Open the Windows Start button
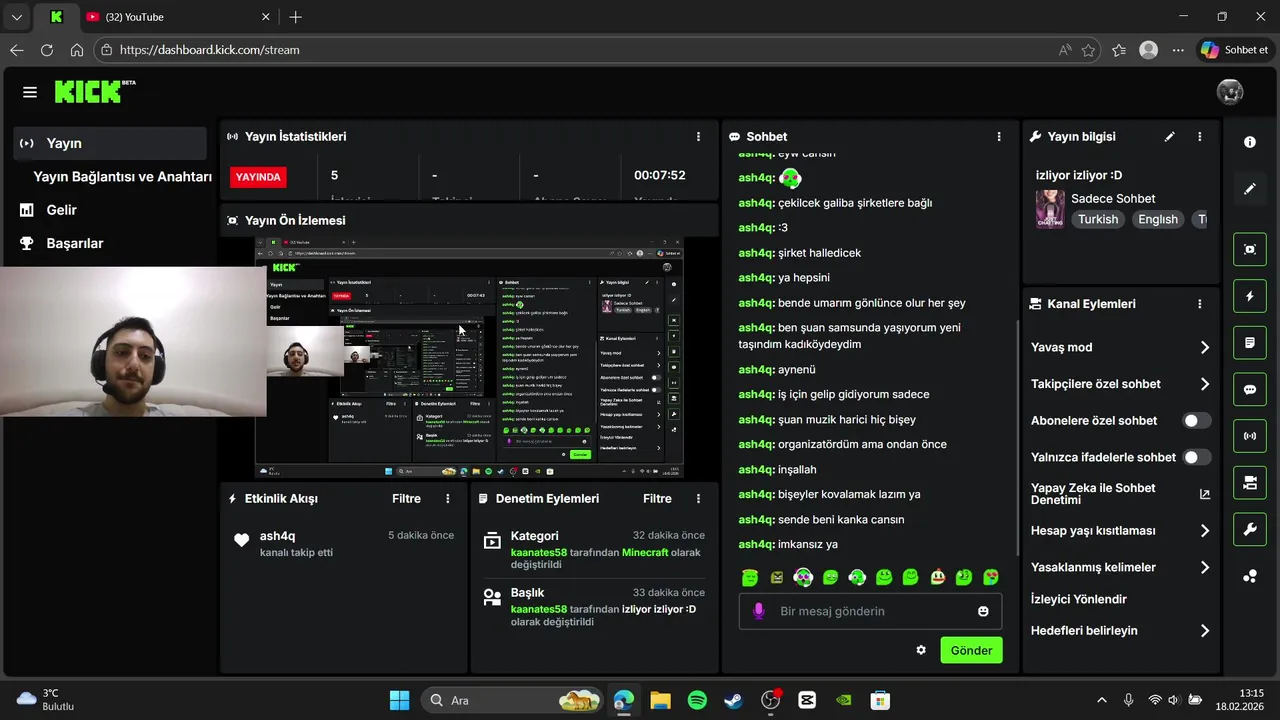1280x720 pixels. 399,700
